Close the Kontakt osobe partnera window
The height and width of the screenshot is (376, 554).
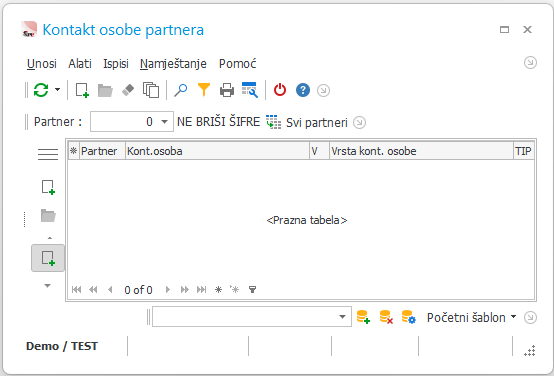(x=528, y=29)
